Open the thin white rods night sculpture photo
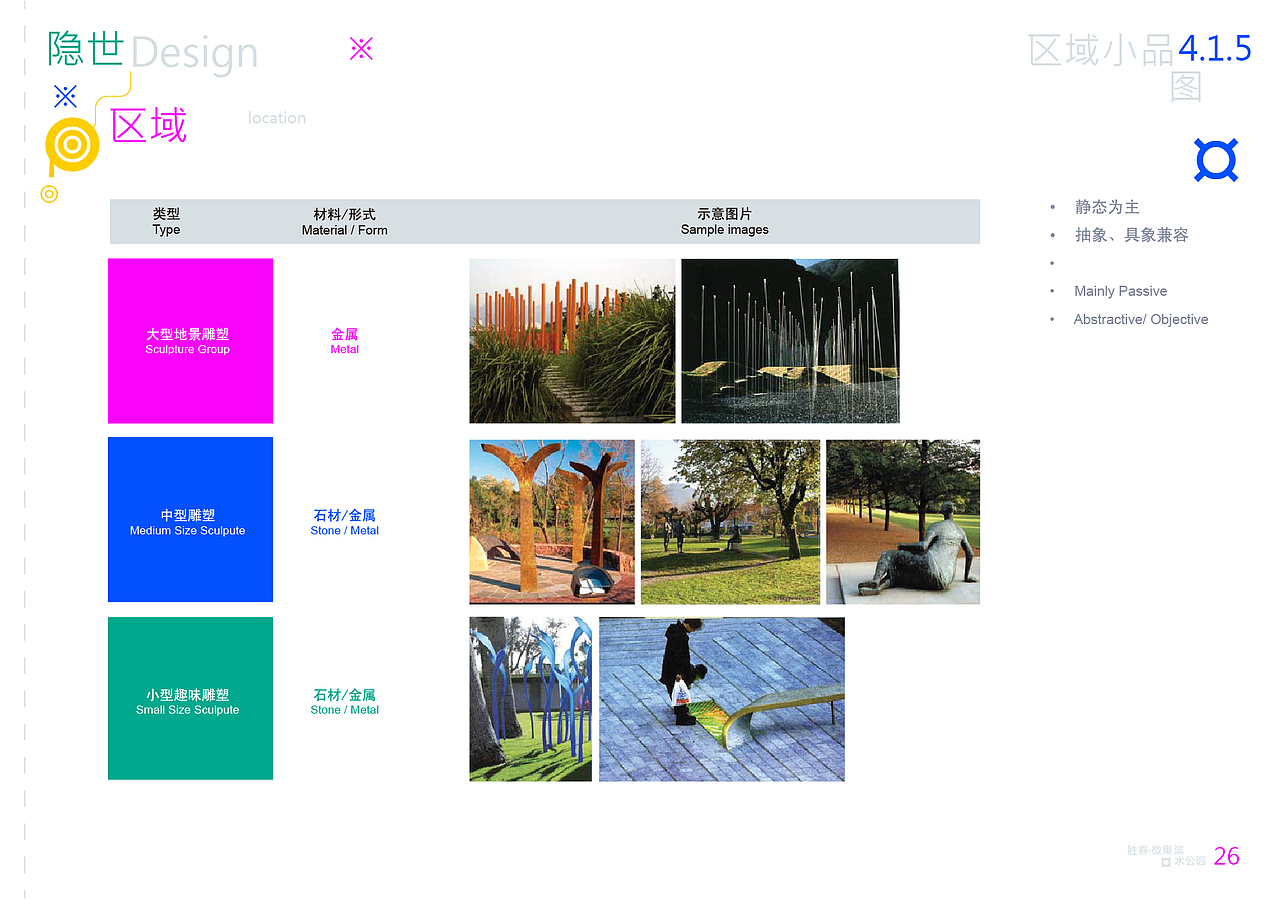The height and width of the screenshot is (905, 1280). tap(790, 341)
